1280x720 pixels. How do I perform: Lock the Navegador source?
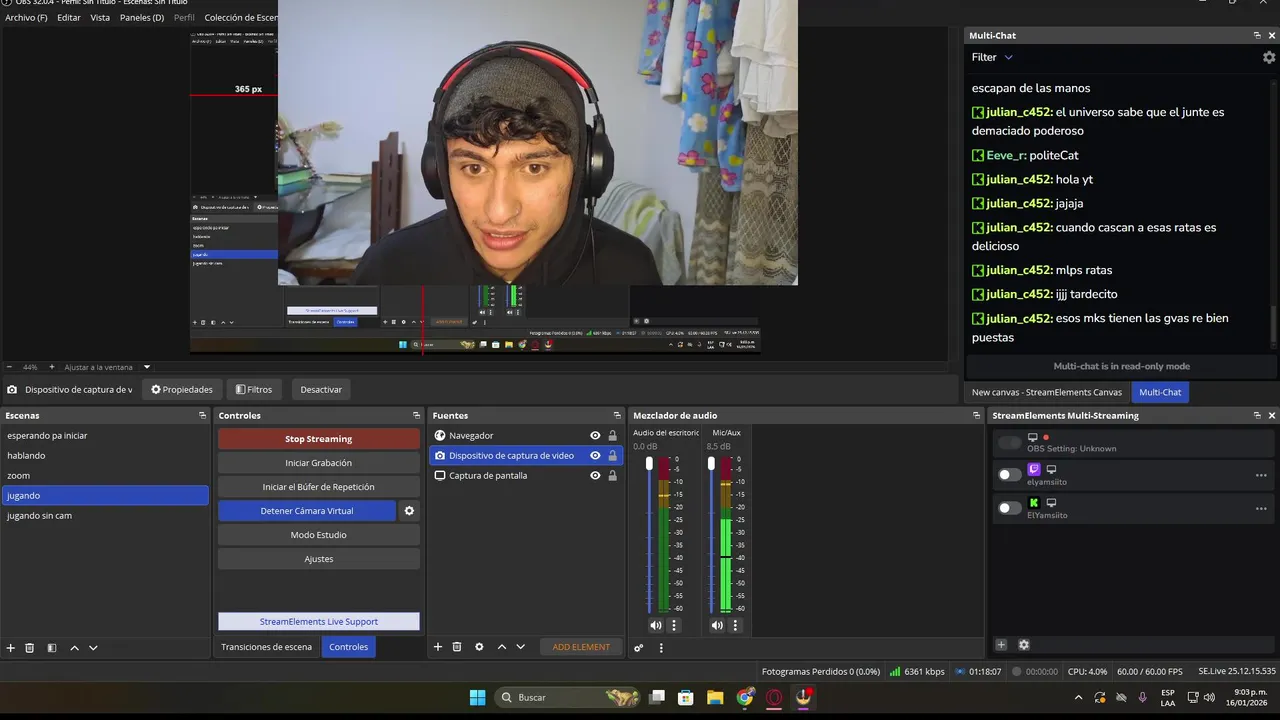612,436
